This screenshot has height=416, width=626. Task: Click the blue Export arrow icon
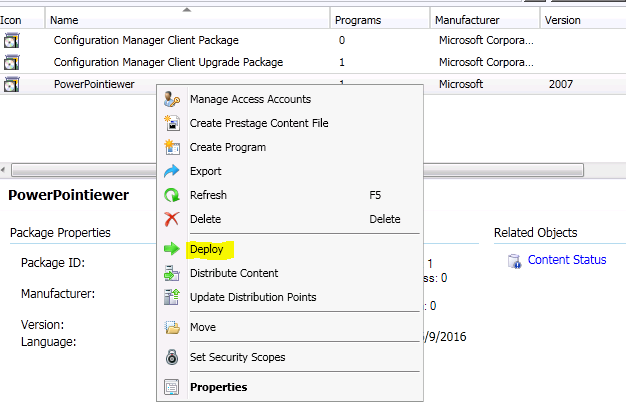pos(172,171)
